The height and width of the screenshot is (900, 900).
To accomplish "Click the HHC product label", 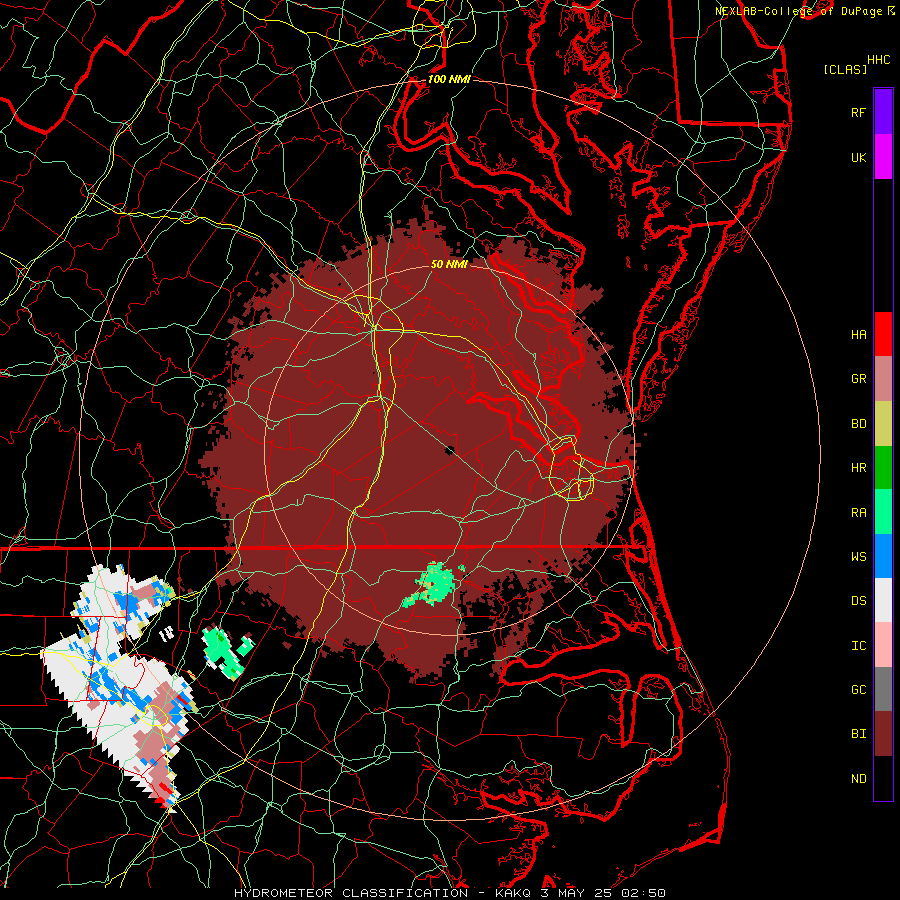I will (x=878, y=60).
